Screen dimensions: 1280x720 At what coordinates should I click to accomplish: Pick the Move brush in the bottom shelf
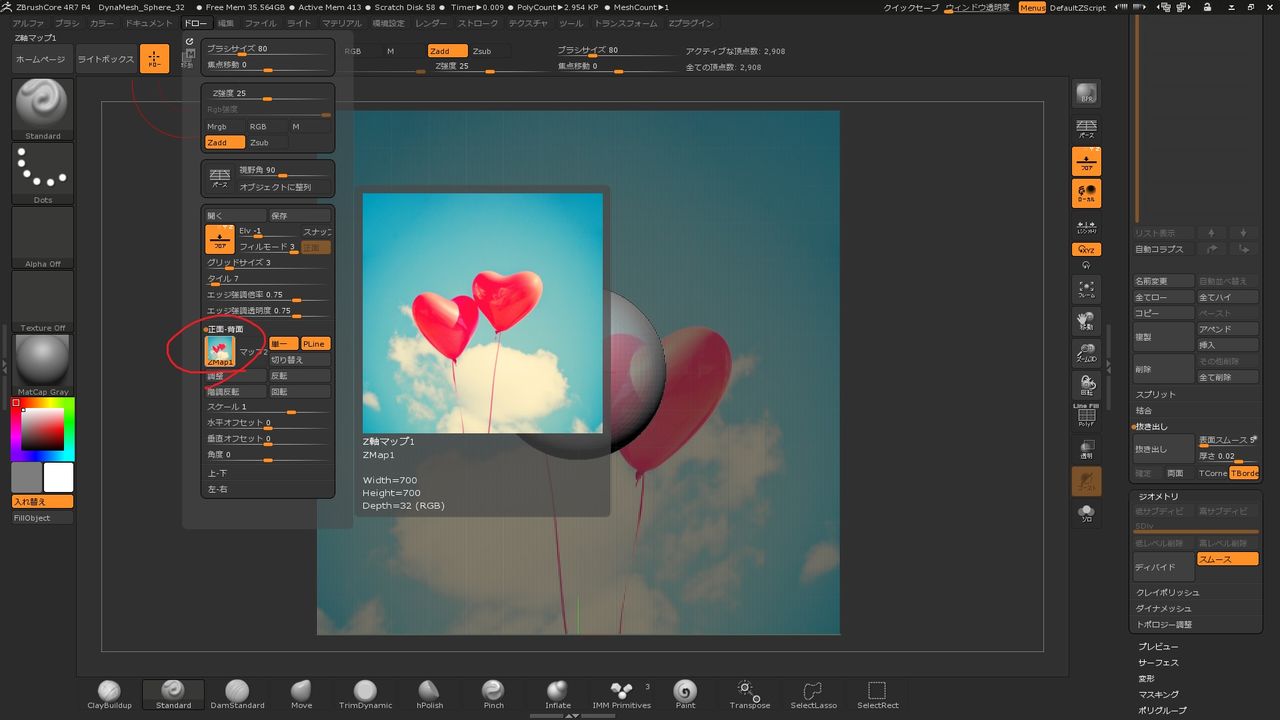tap(301, 695)
